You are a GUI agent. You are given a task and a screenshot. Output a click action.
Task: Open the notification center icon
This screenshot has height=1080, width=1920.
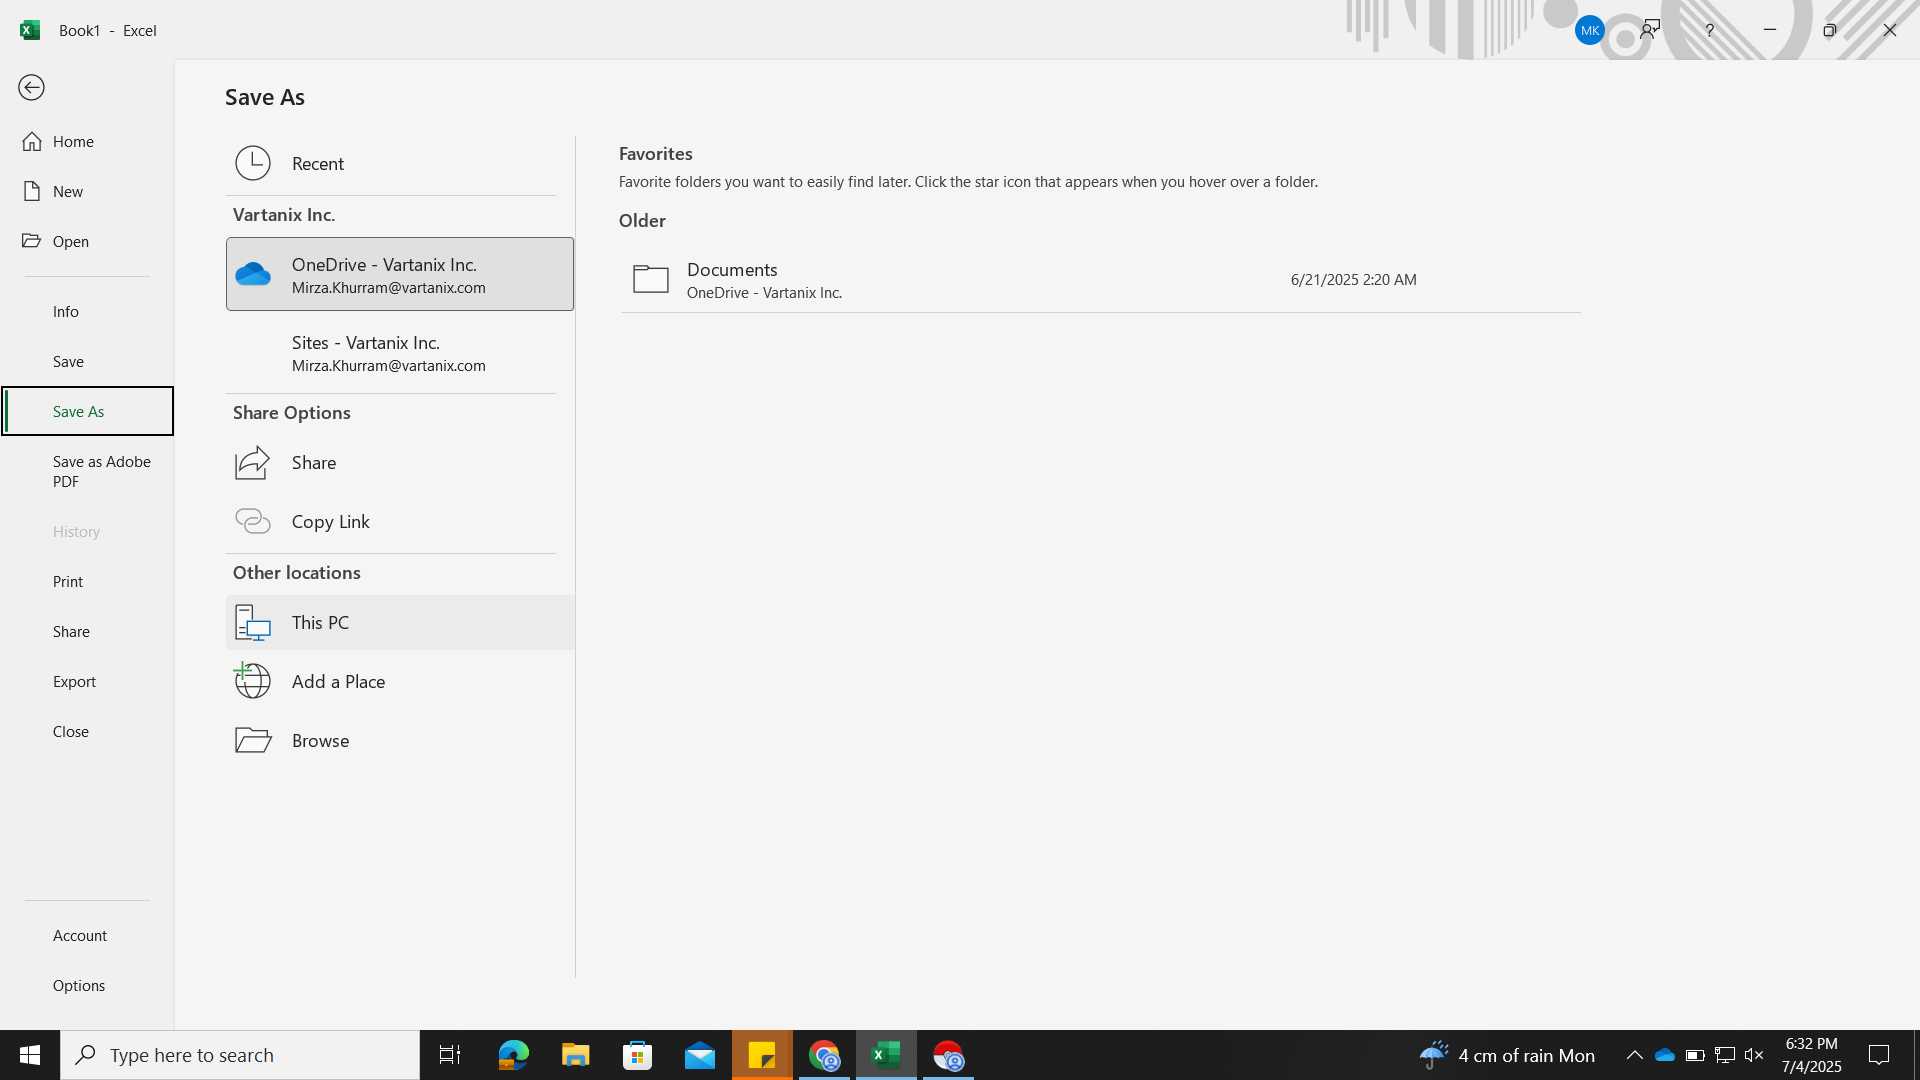pyautogui.click(x=1880, y=1055)
